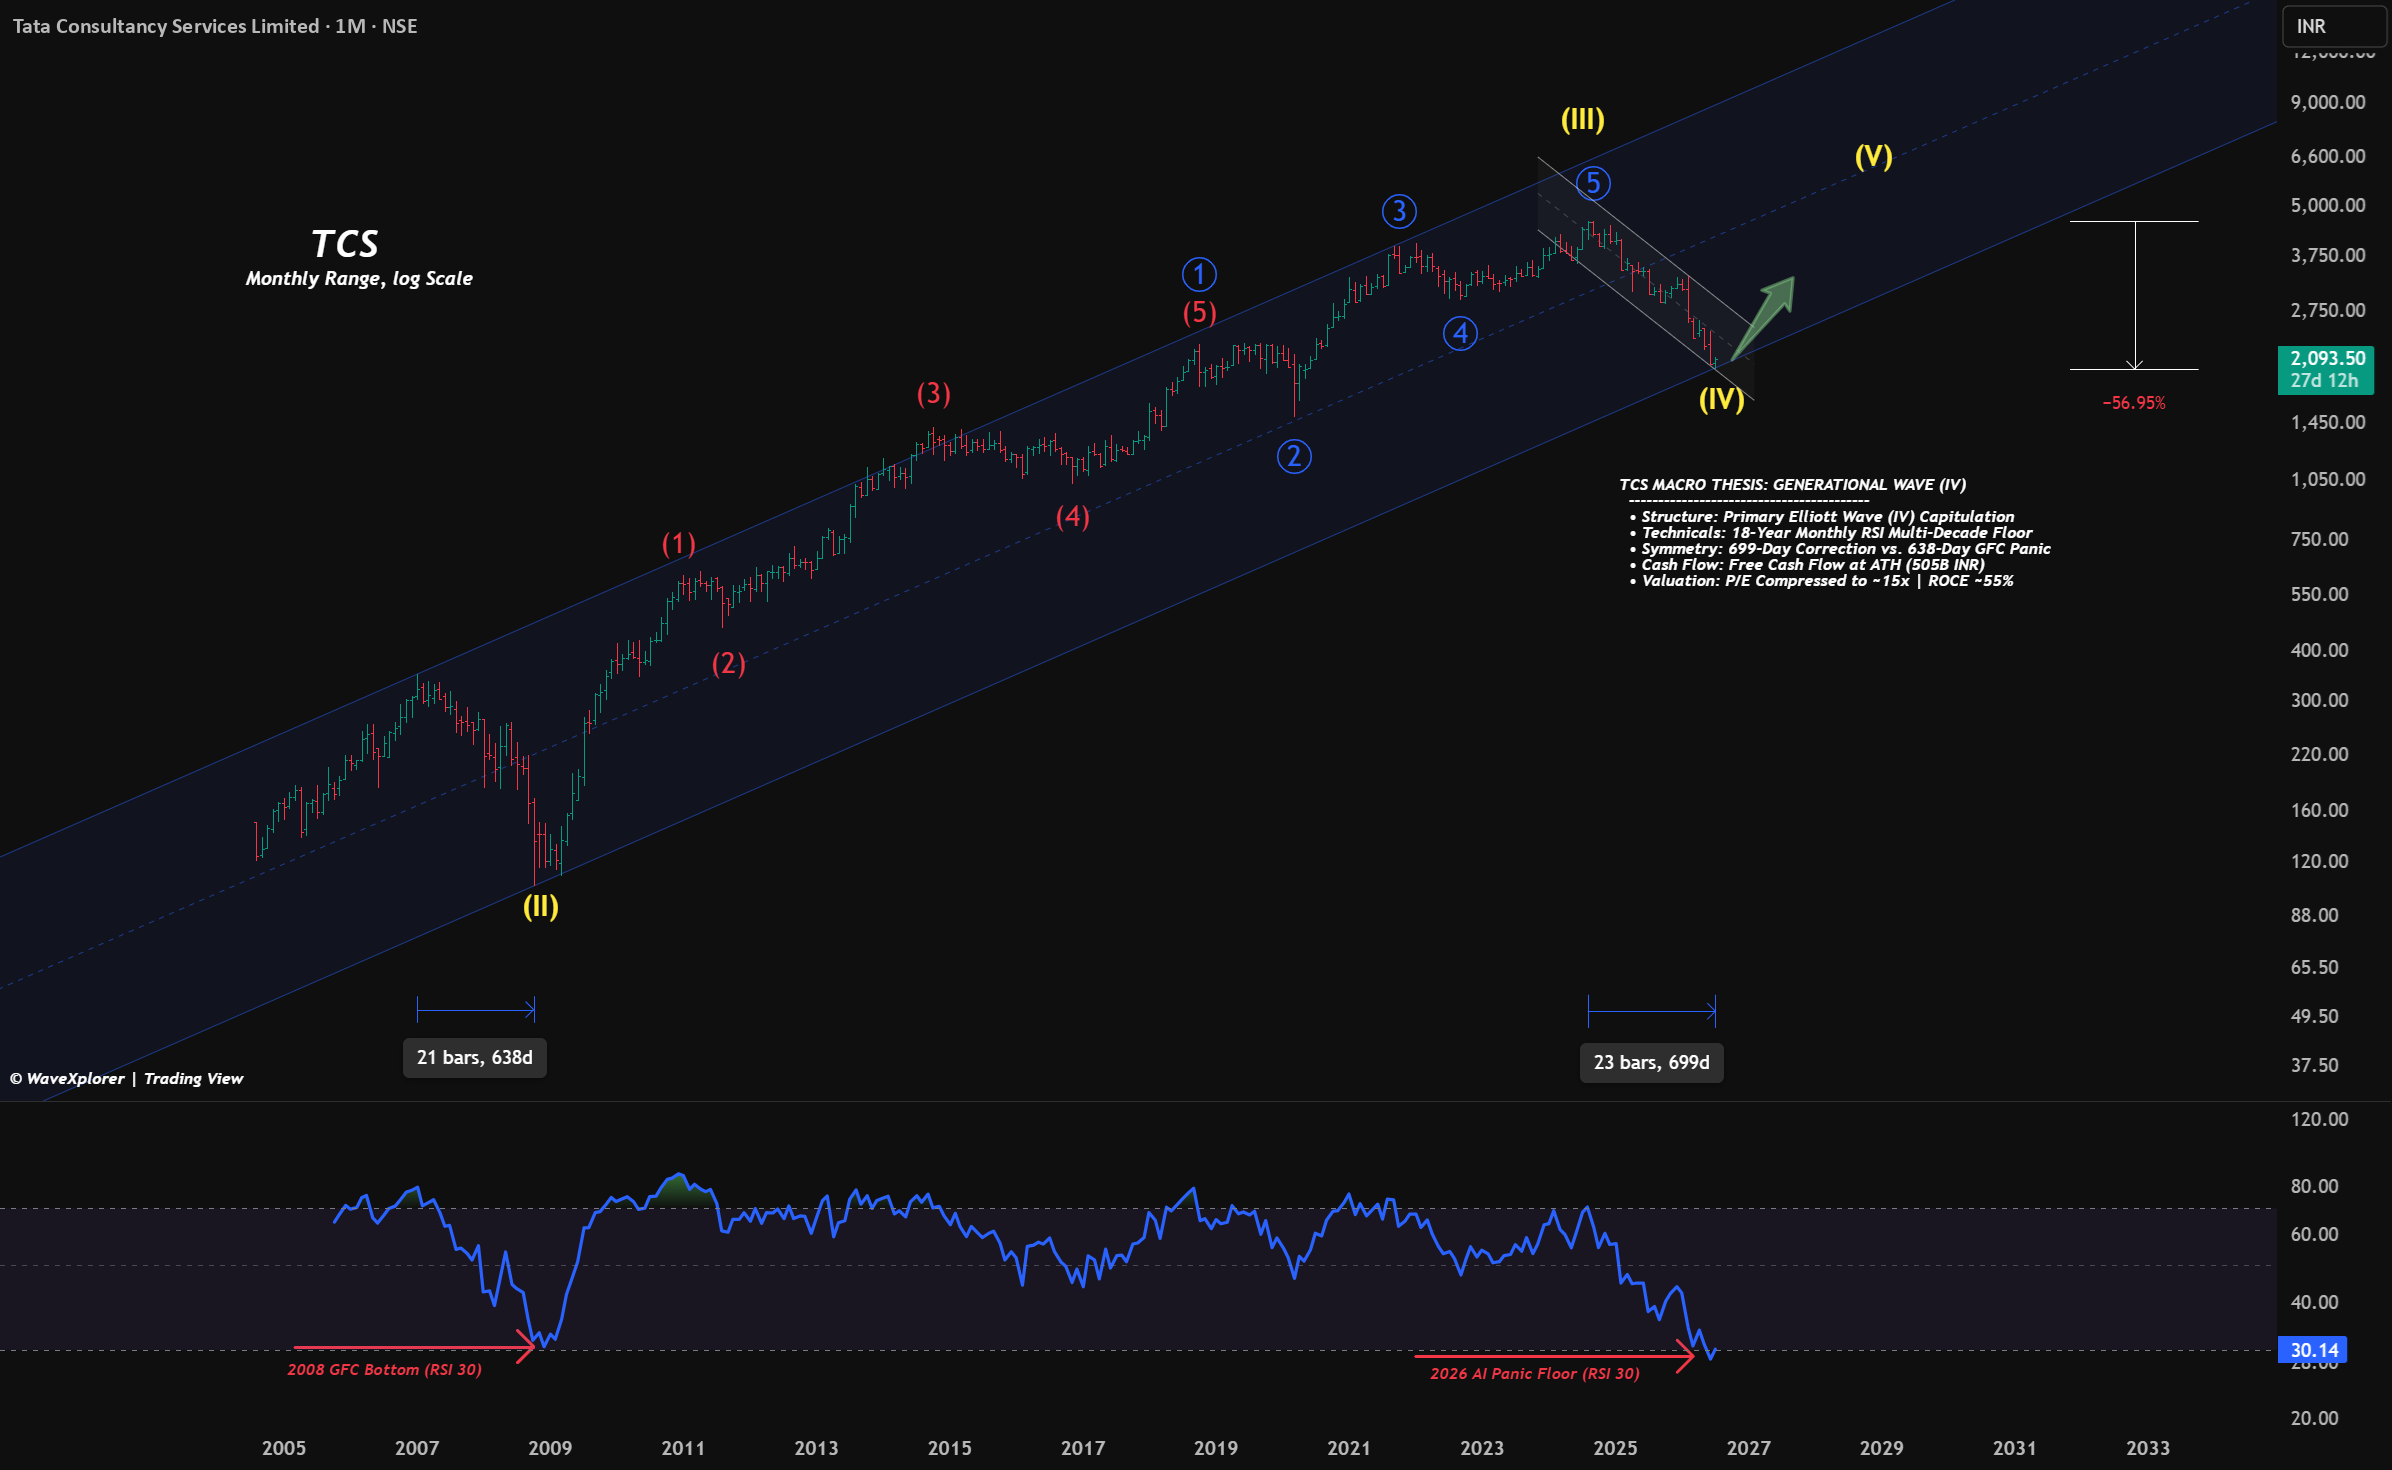
Task: Click the "2008 GFC Bottom (RSI 30)" annotation
Action: point(385,1370)
